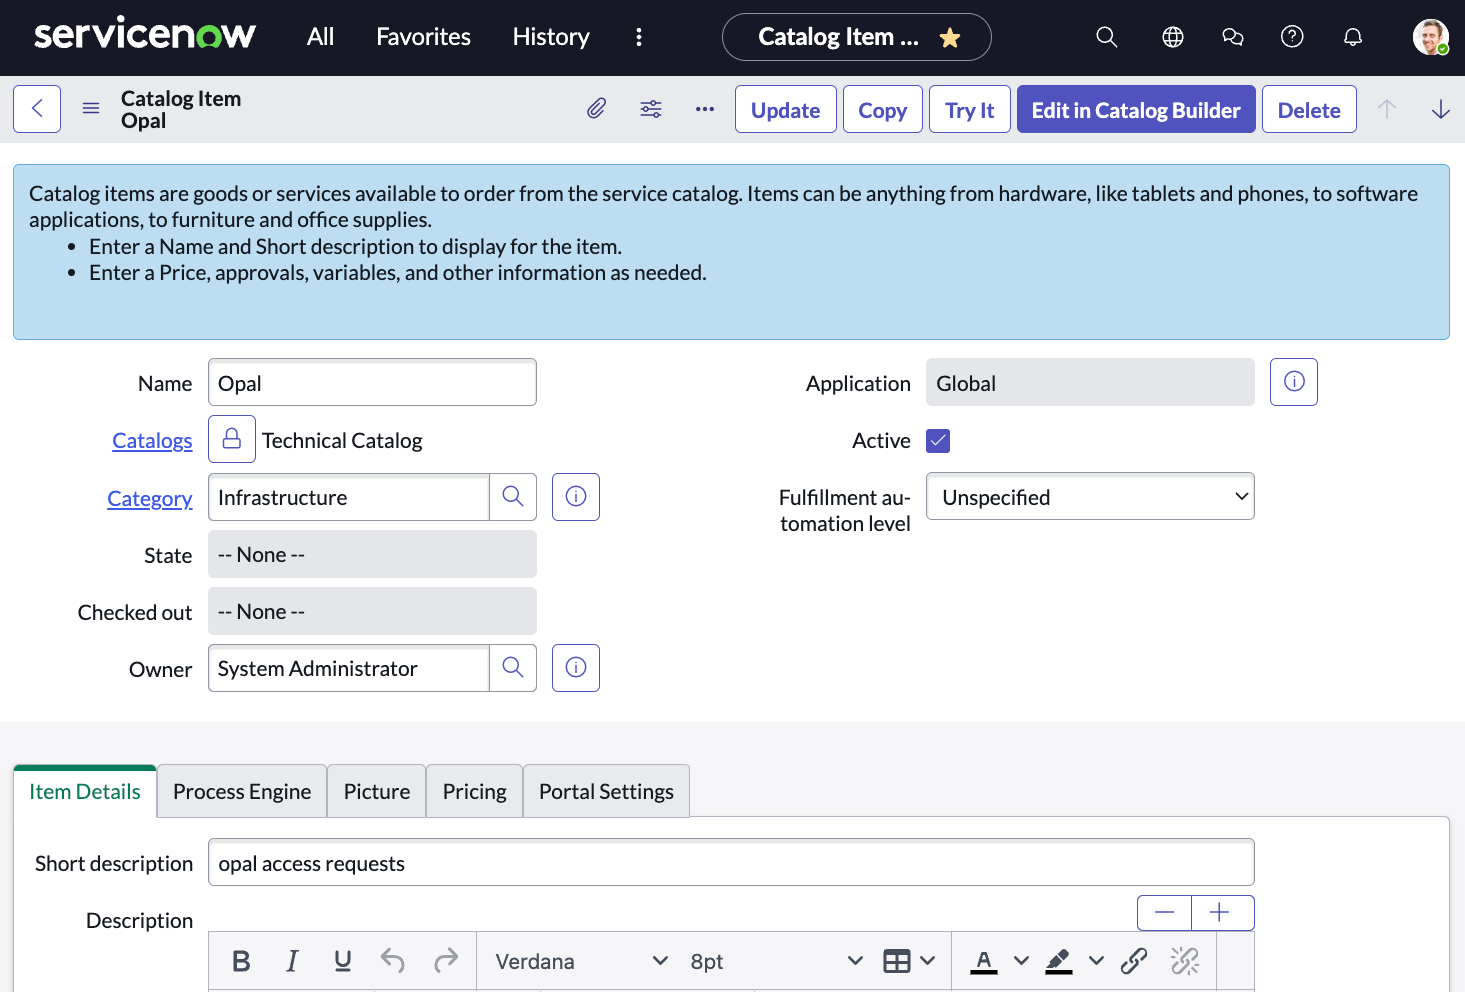Apply underline formatting in Description editor
The height and width of the screenshot is (992, 1465).
(343, 961)
